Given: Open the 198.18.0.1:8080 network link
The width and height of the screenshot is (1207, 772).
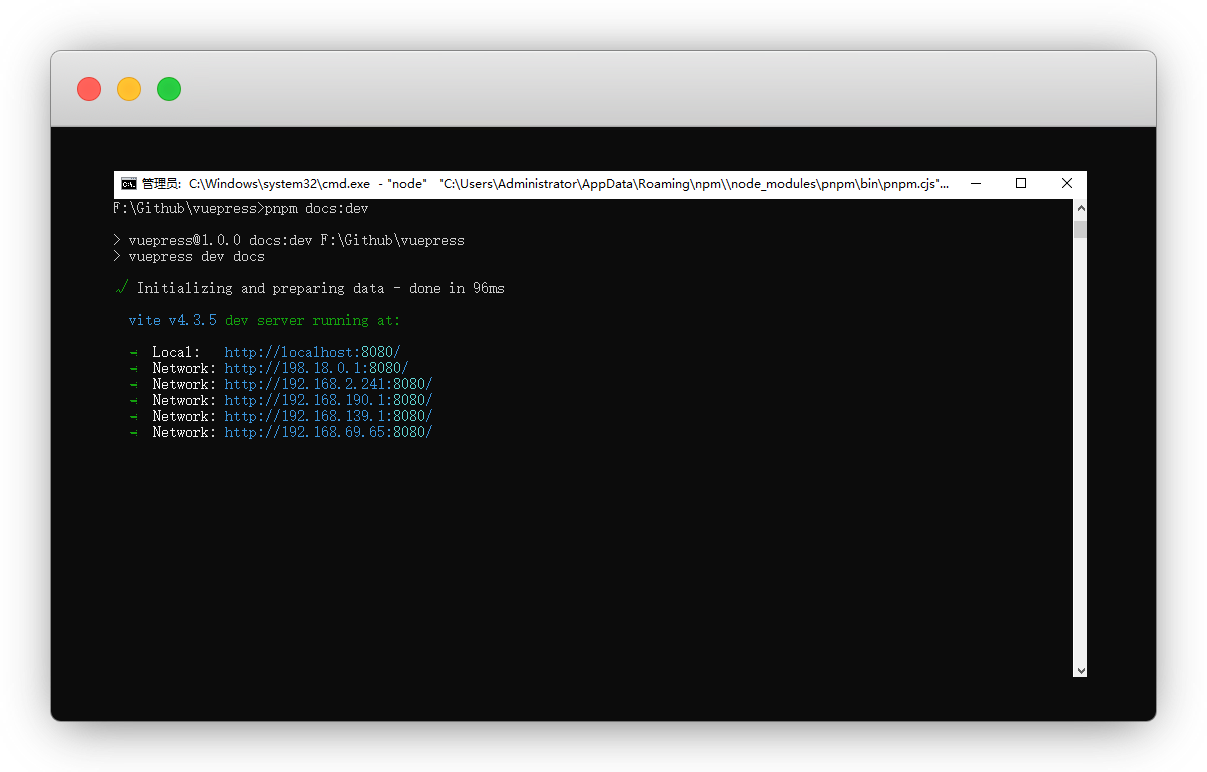Looking at the screenshot, I should 316,368.
